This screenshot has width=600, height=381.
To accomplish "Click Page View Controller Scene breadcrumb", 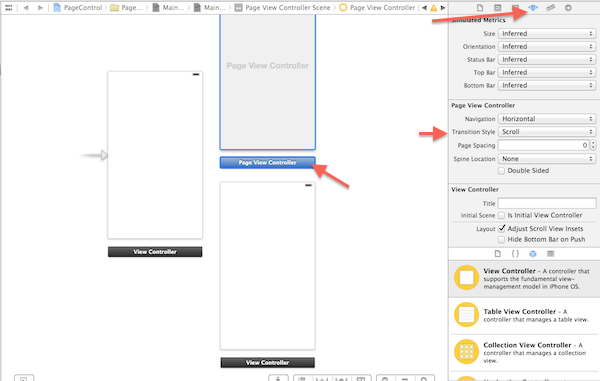I will point(282,7).
